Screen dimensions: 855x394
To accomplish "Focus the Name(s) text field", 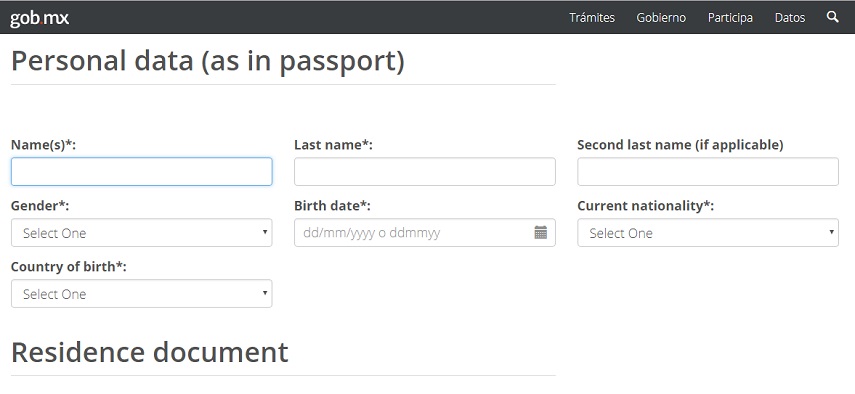I will 142,172.
